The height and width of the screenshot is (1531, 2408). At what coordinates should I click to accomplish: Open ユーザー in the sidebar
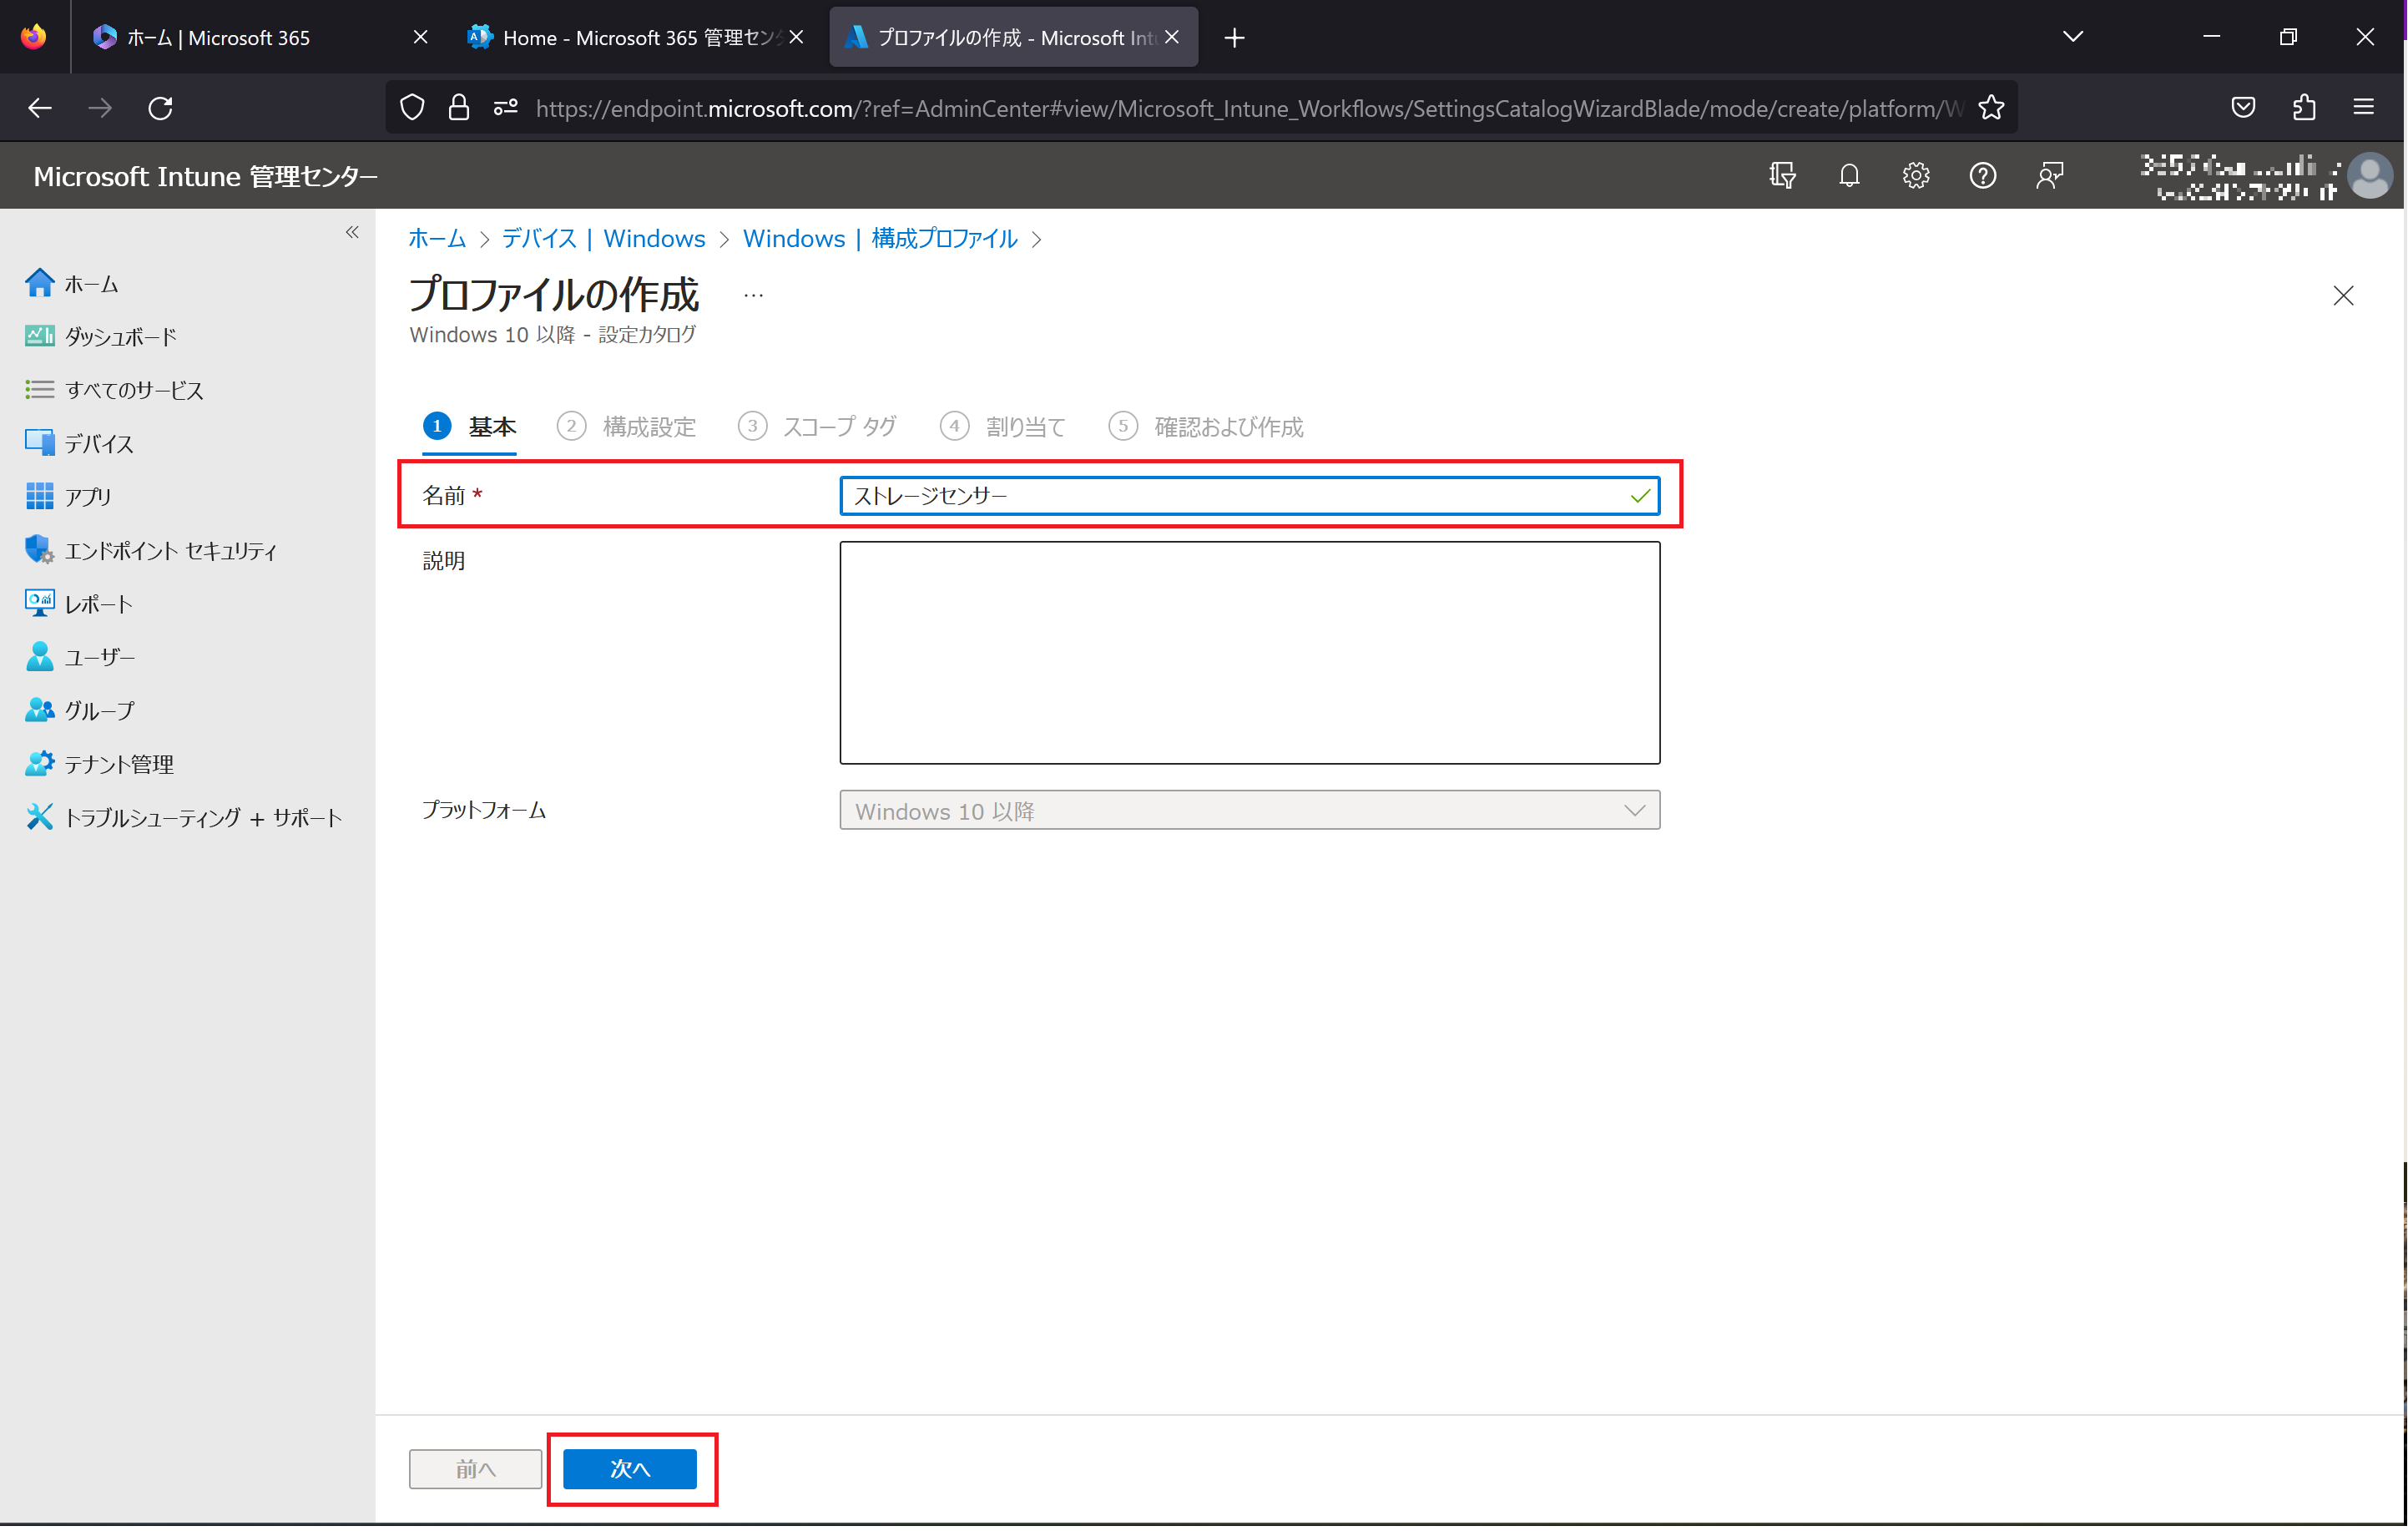(x=79, y=657)
